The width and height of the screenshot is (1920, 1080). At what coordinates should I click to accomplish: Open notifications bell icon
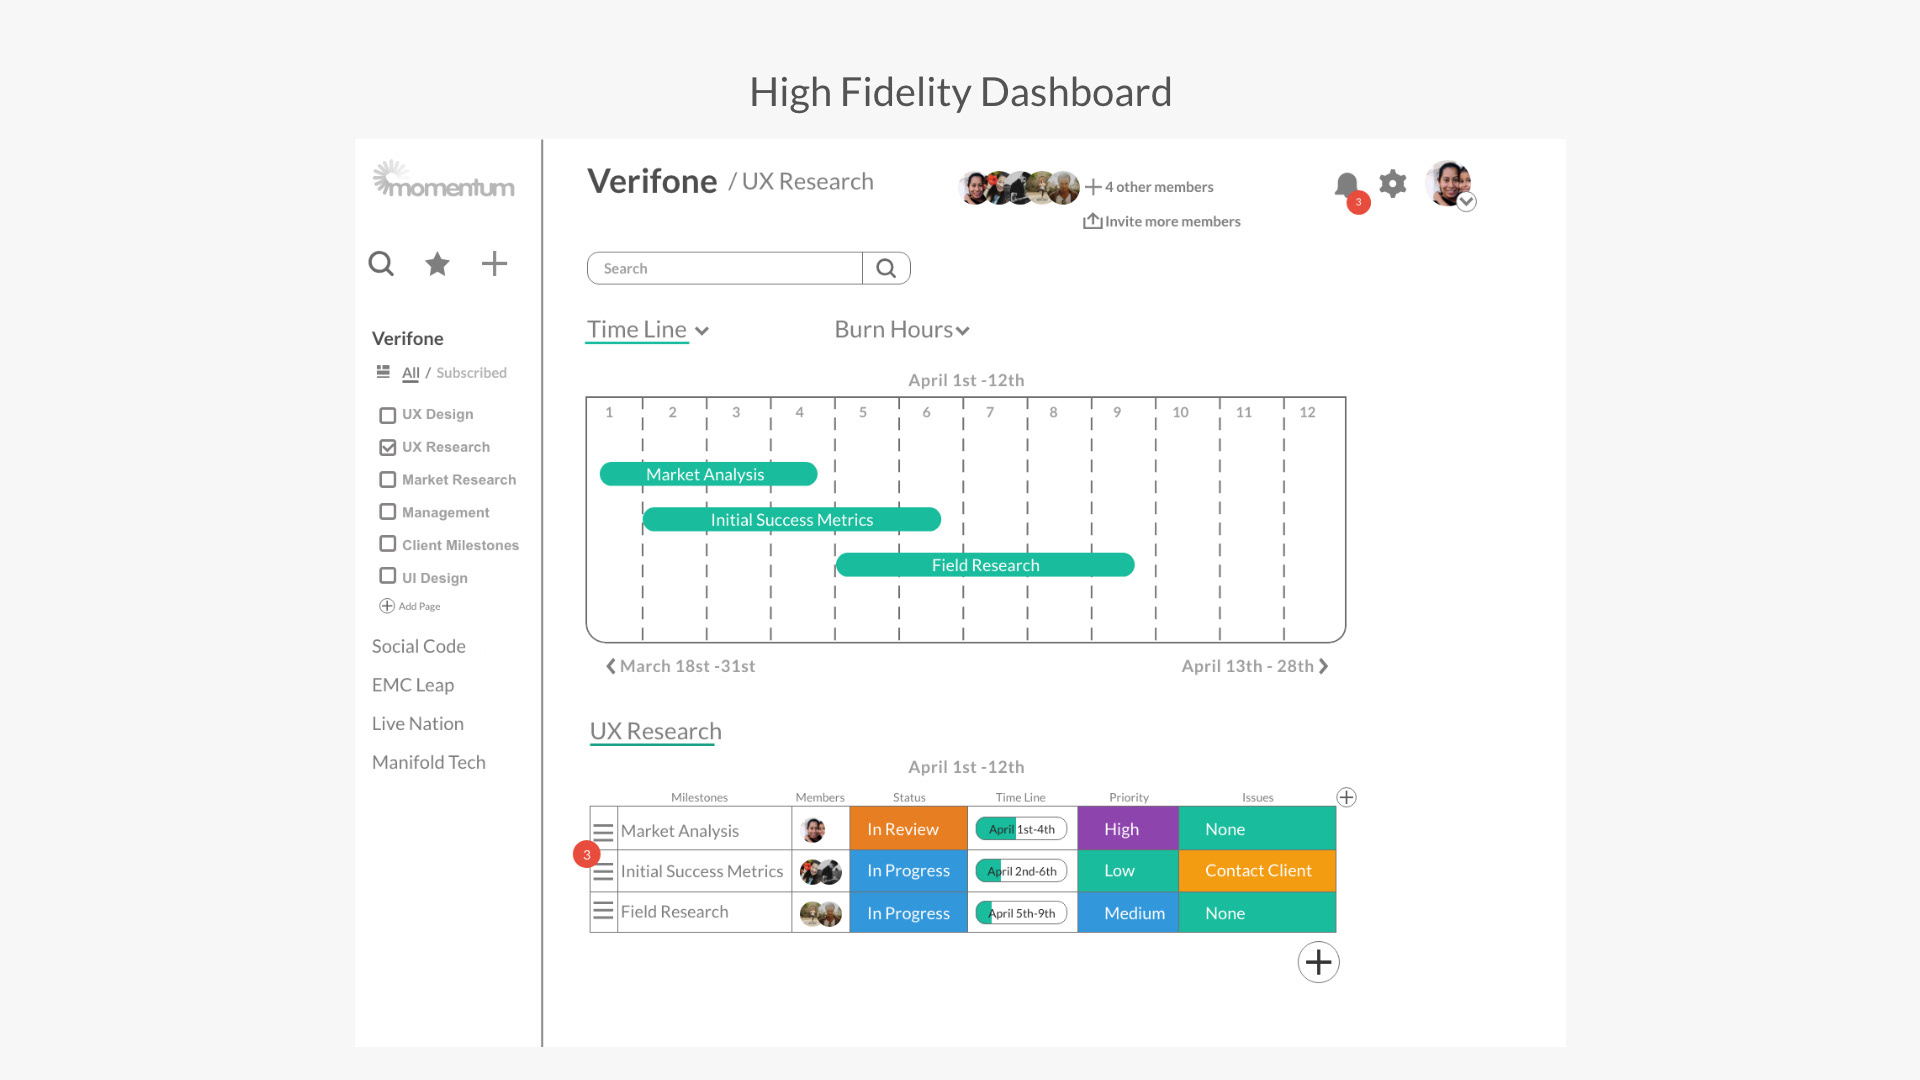click(1347, 185)
